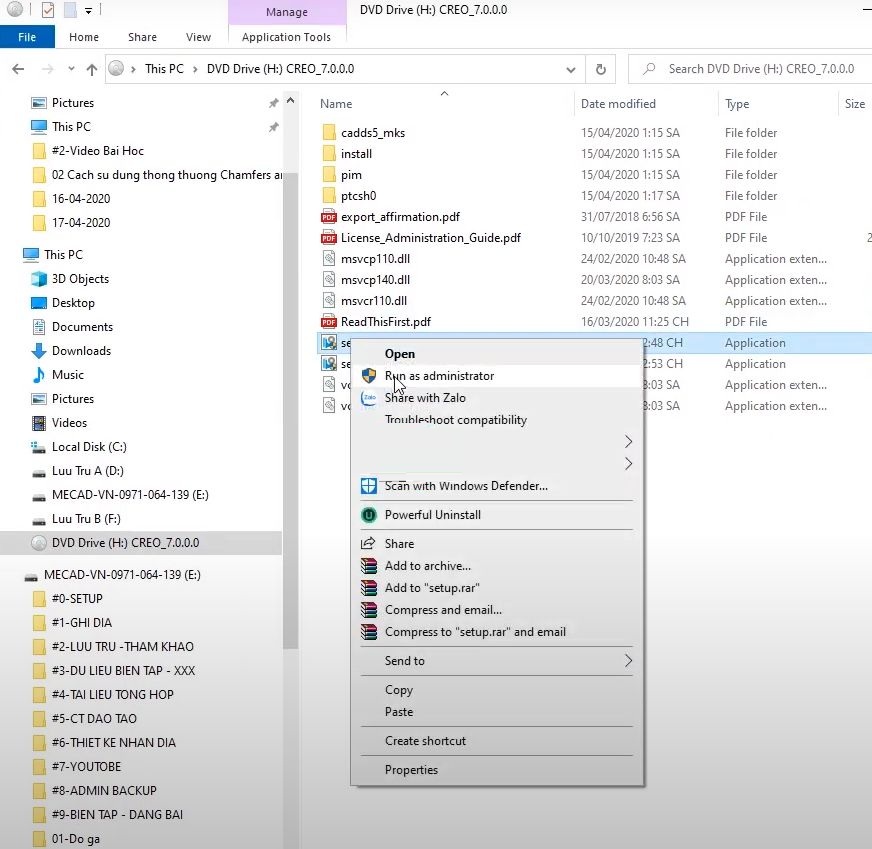Screen dimensions: 872x849
Task: Open the File ribbon tab
Action: pyautogui.click(x=27, y=37)
